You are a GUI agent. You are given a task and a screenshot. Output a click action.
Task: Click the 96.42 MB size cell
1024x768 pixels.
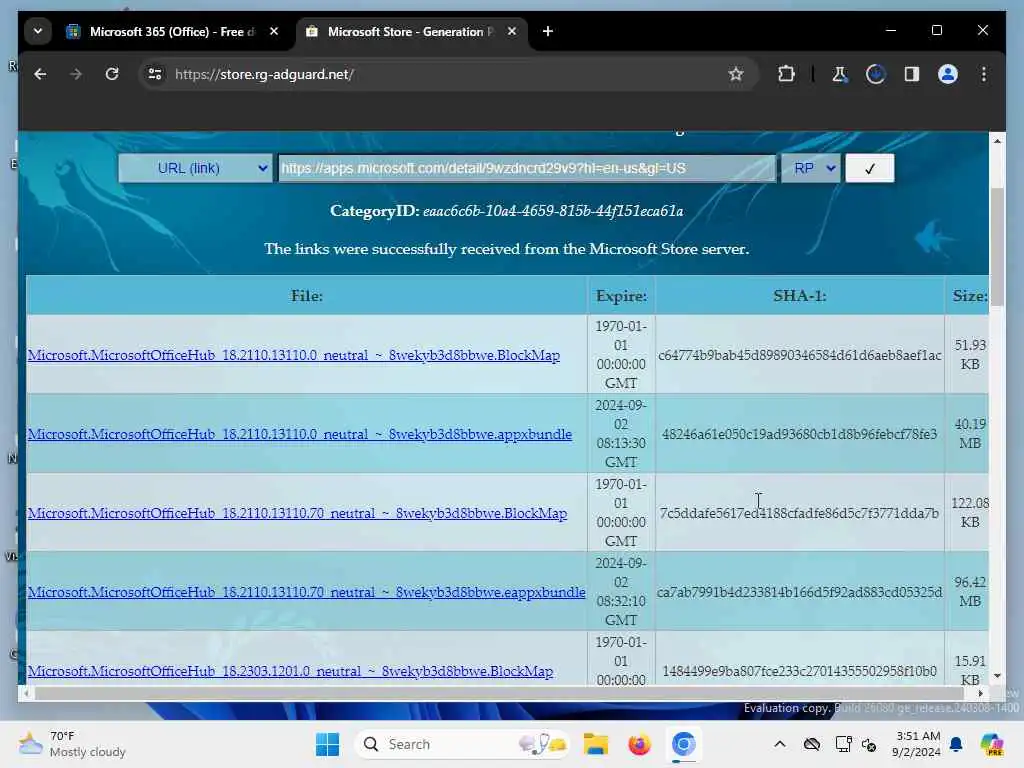coord(970,592)
